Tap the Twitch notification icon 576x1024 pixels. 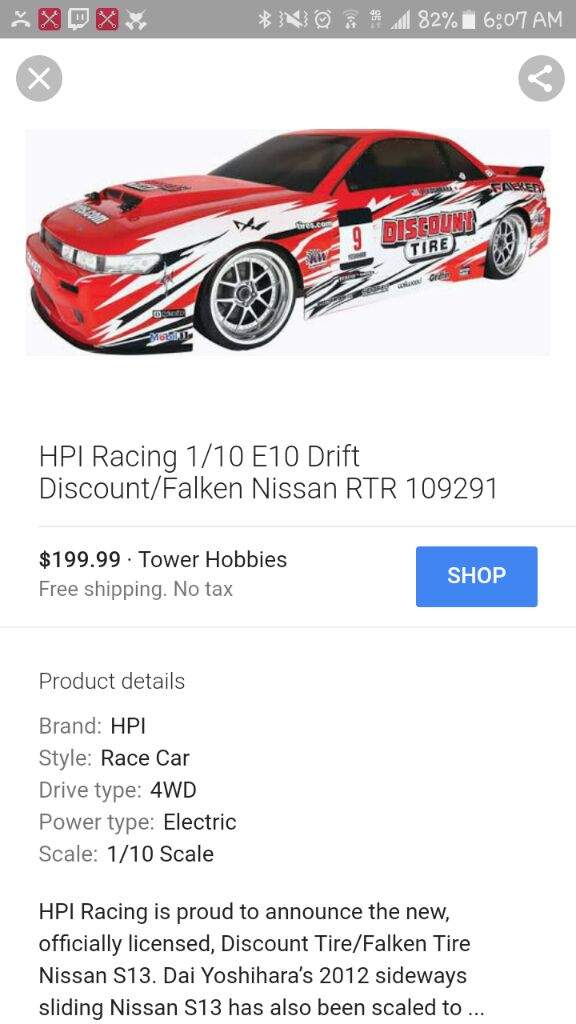78,20
